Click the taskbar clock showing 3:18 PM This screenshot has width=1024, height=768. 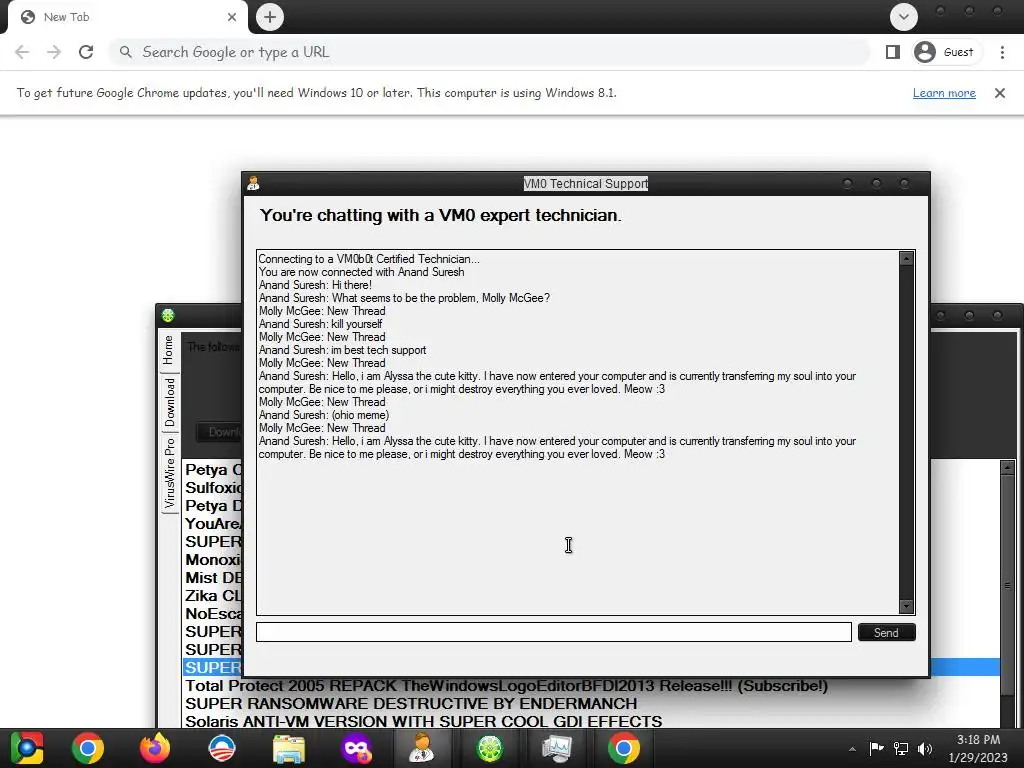click(x=978, y=748)
